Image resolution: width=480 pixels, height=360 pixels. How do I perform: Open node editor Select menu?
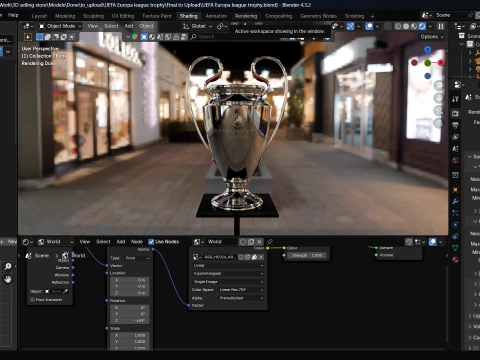pyautogui.click(x=103, y=242)
